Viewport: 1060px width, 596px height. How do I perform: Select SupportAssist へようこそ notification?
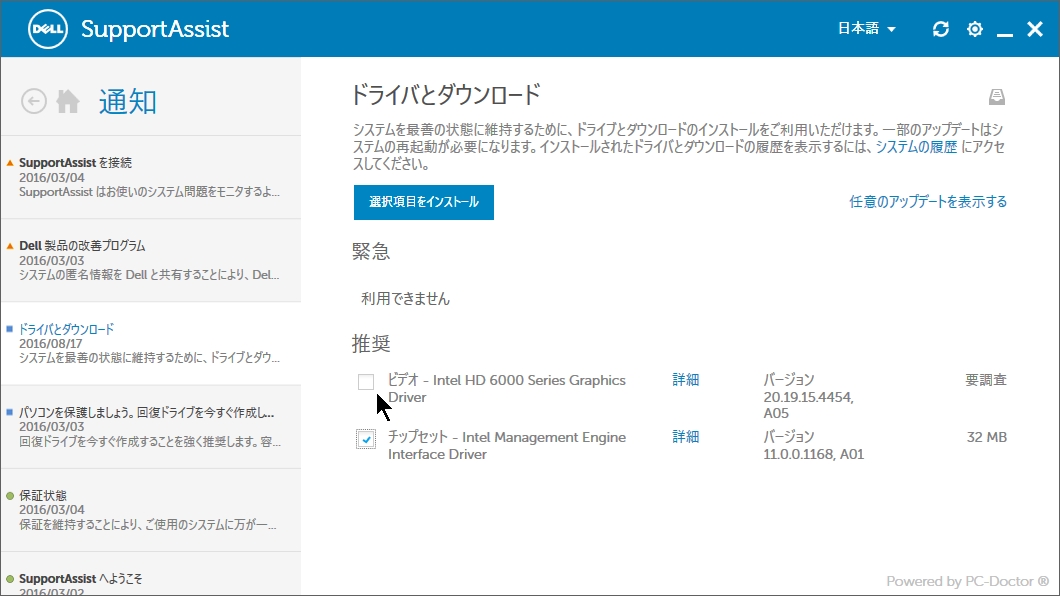tap(151, 574)
